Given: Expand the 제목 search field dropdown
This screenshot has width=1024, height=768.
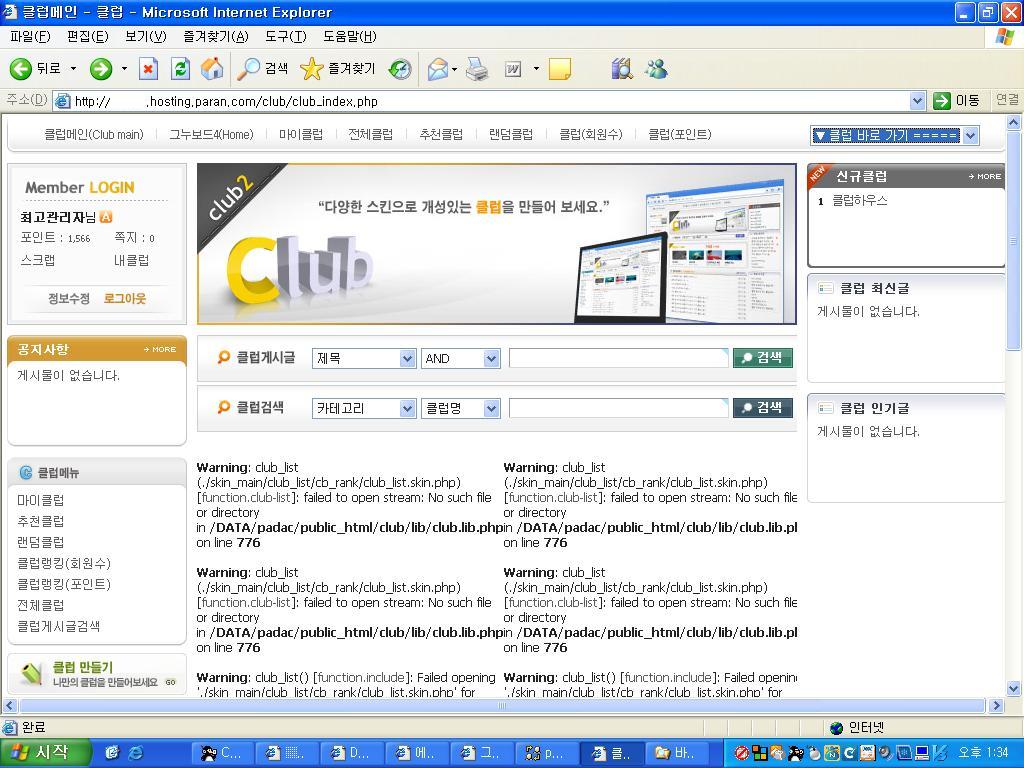Looking at the screenshot, I should [x=407, y=358].
